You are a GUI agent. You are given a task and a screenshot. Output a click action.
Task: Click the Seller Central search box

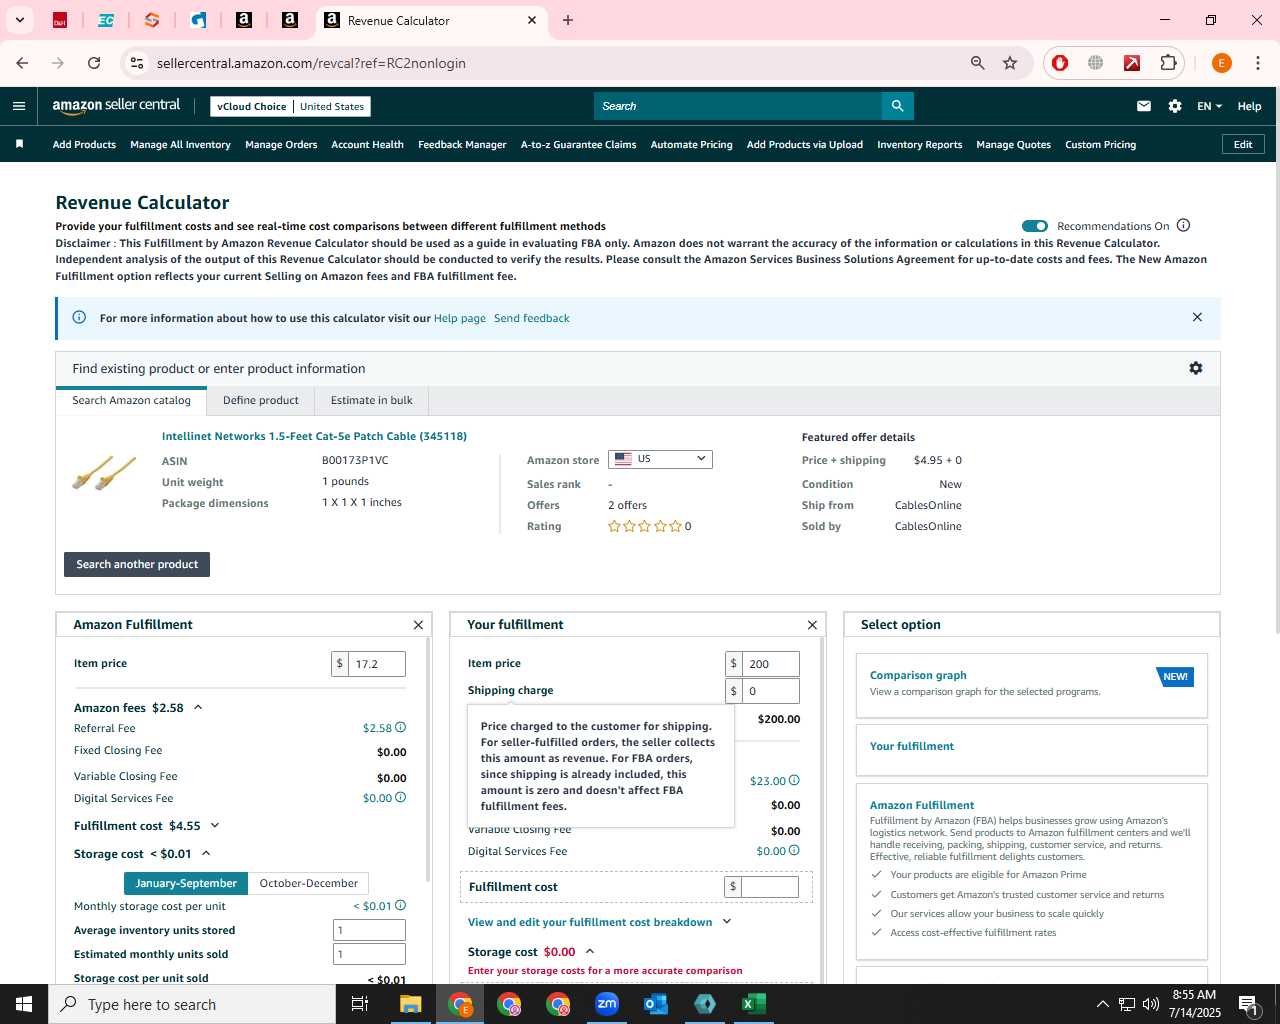tap(738, 106)
